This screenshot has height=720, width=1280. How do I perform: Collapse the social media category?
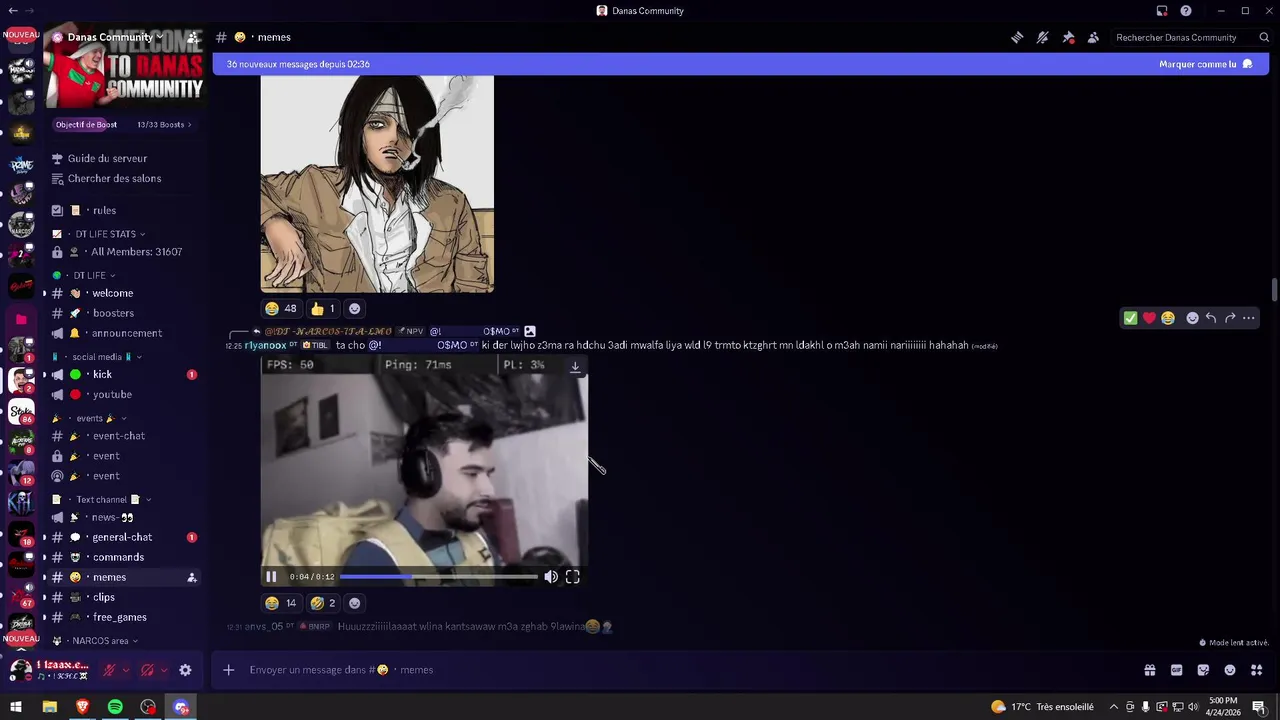[96, 357]
